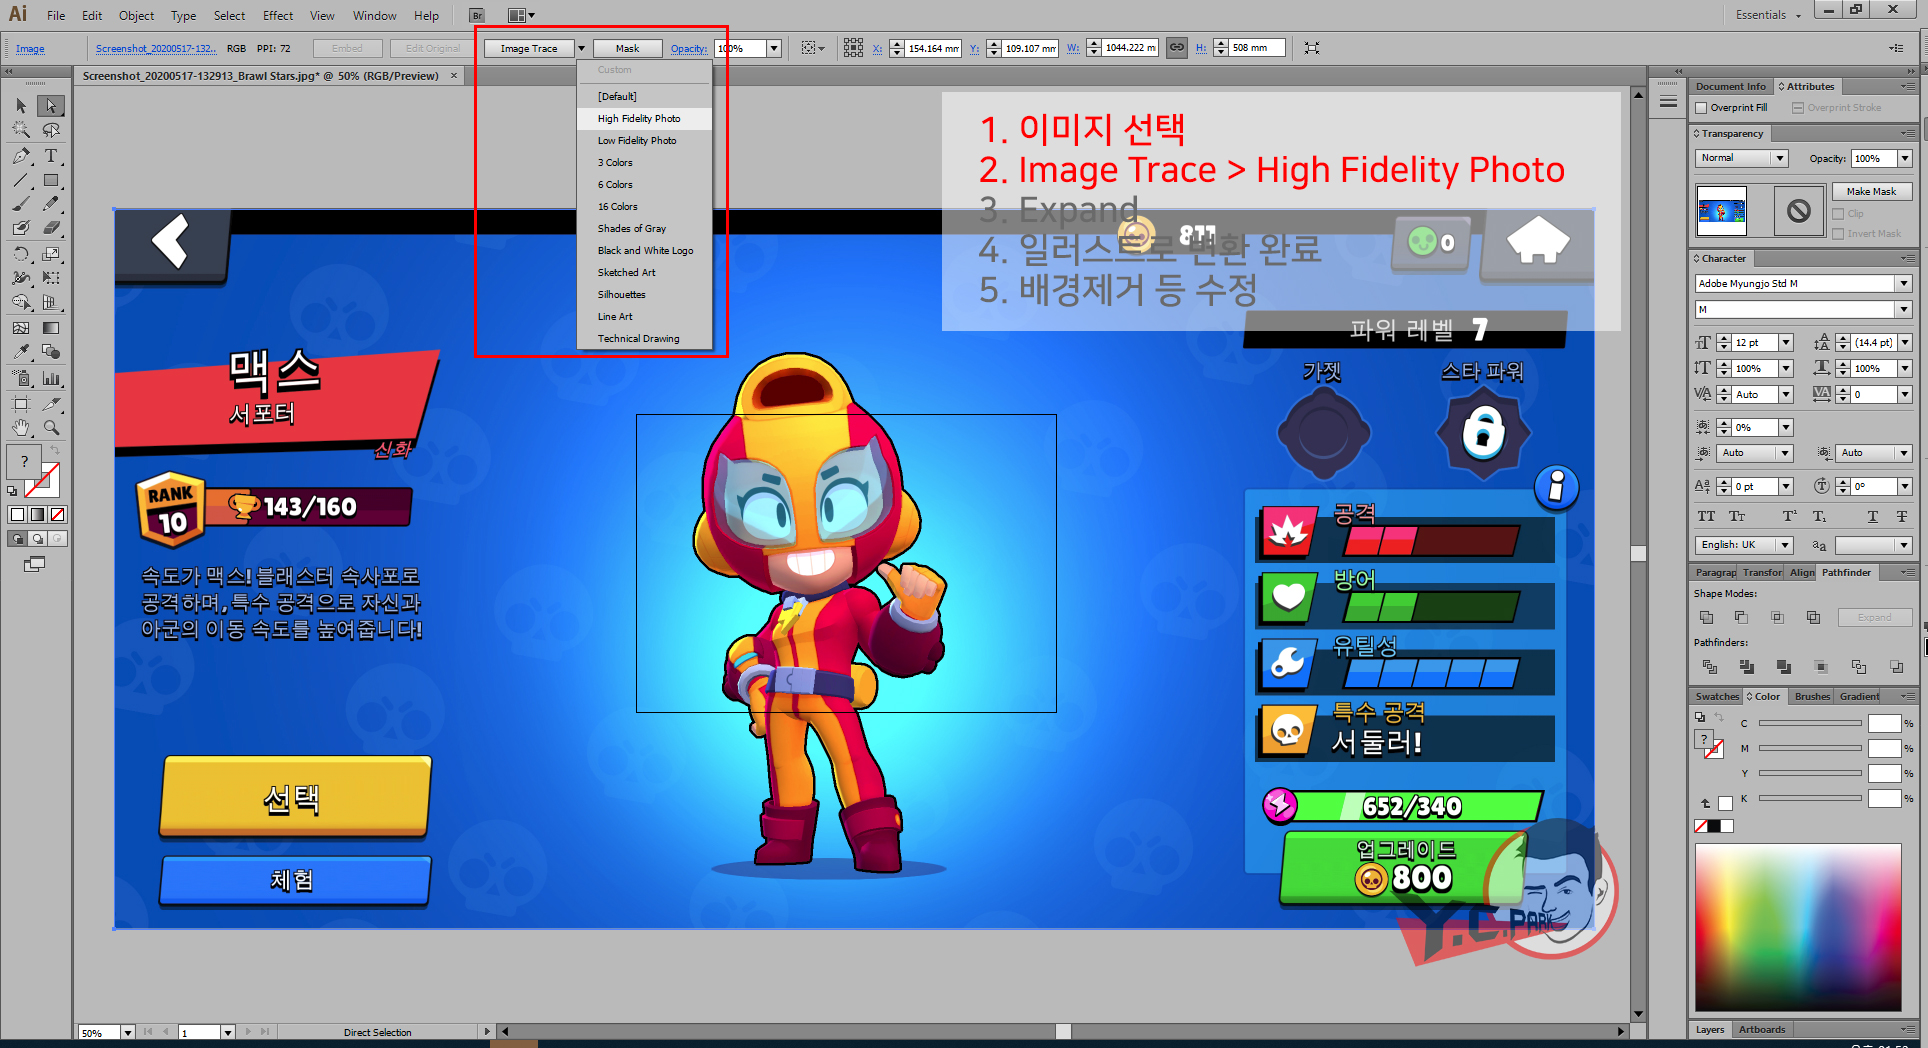The height and width of the screenshot is (1048, 1928).
Task: Switch to the Swatches tab
Action: pos(1717,696)
